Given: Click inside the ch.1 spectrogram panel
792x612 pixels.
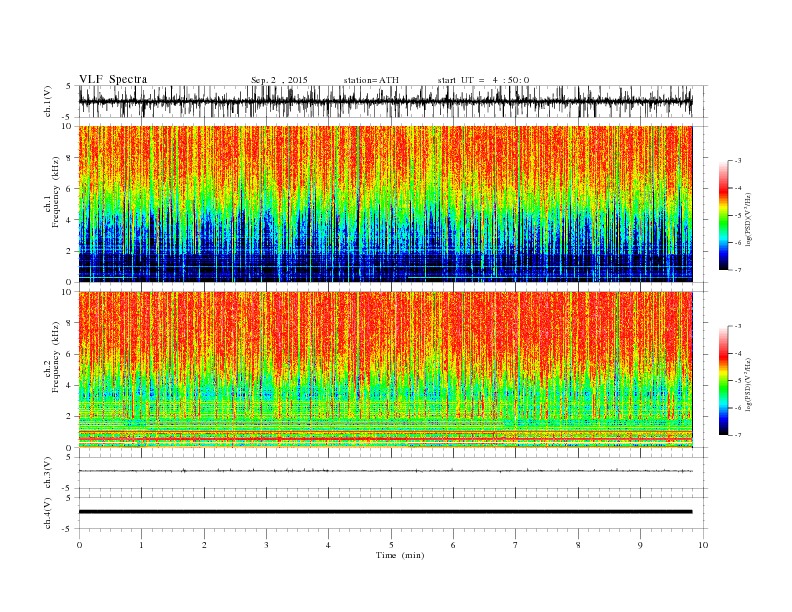Looking at the screenshot, I should click(x=385, y=204).
